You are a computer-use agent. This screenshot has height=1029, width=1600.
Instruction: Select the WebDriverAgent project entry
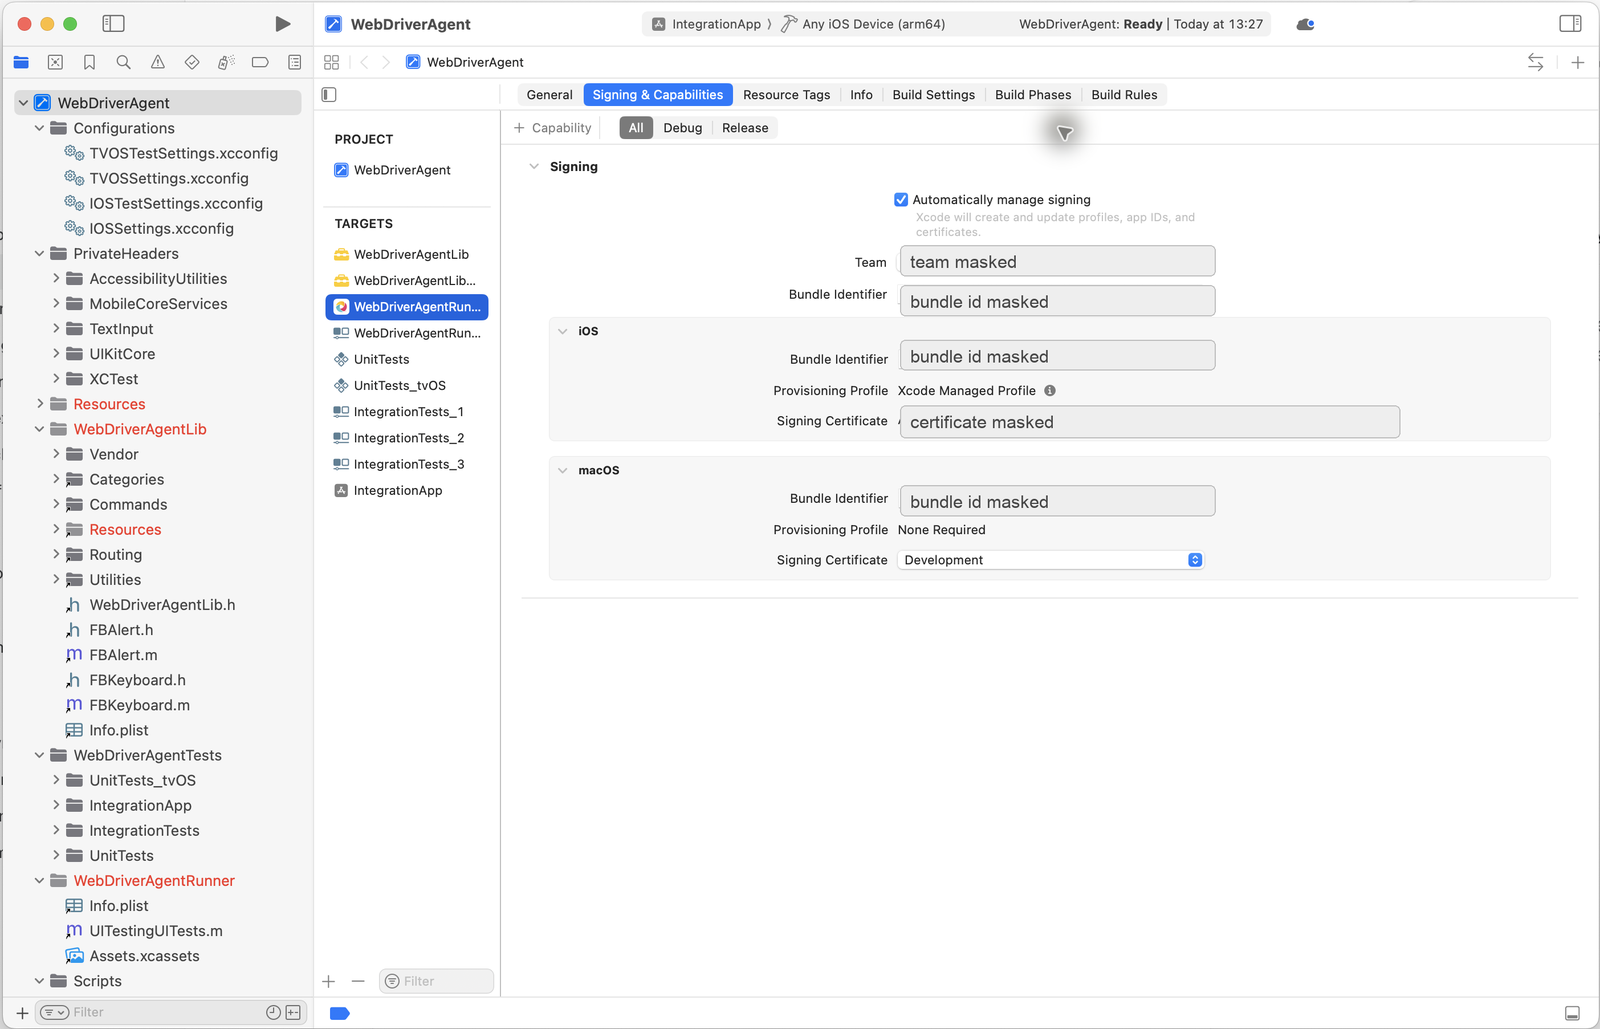pyautogui.click(x=403, y=170)
